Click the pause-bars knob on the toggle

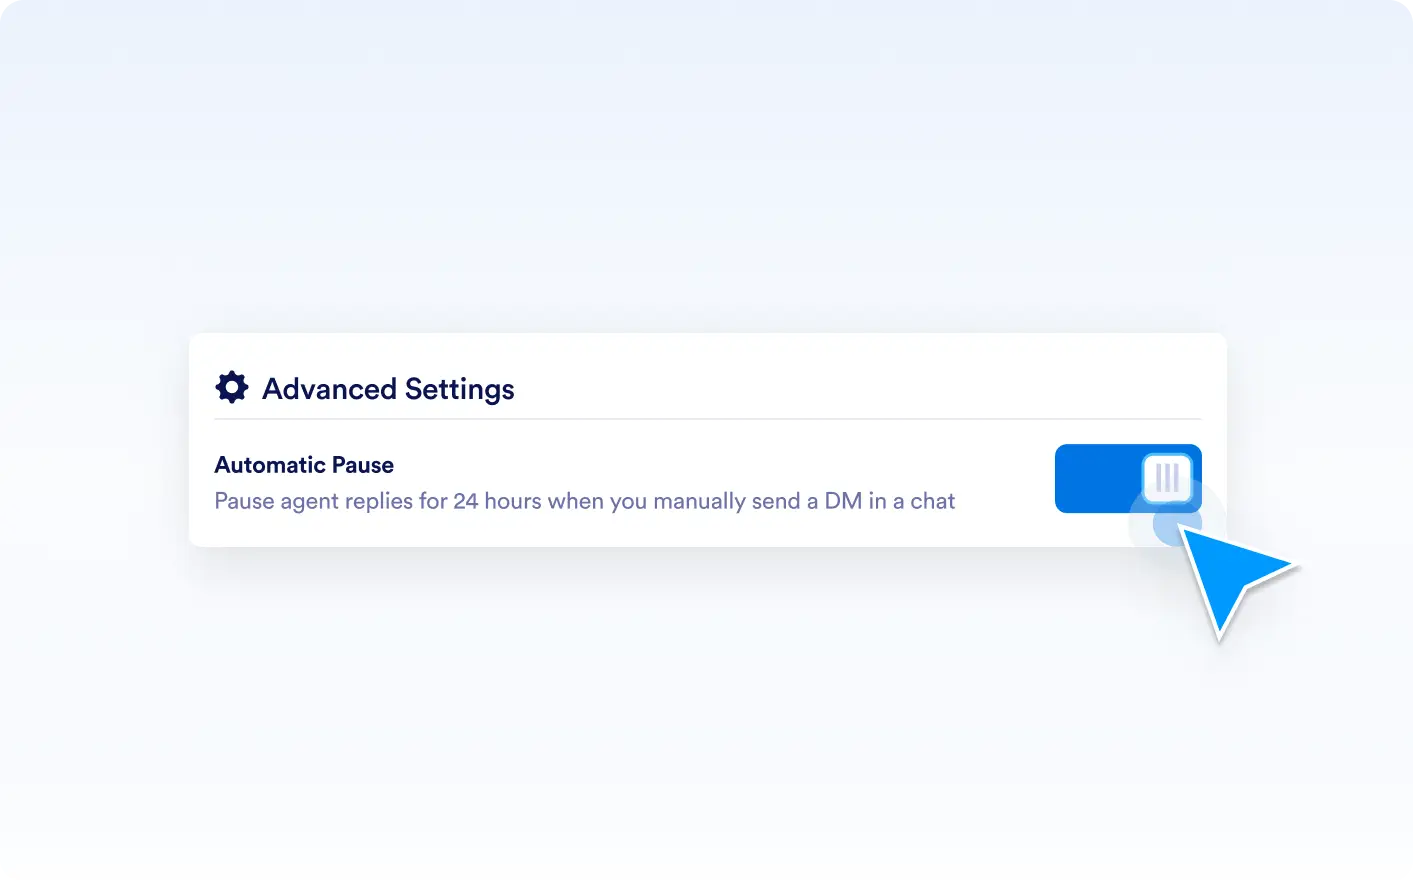coord(1167,478)
